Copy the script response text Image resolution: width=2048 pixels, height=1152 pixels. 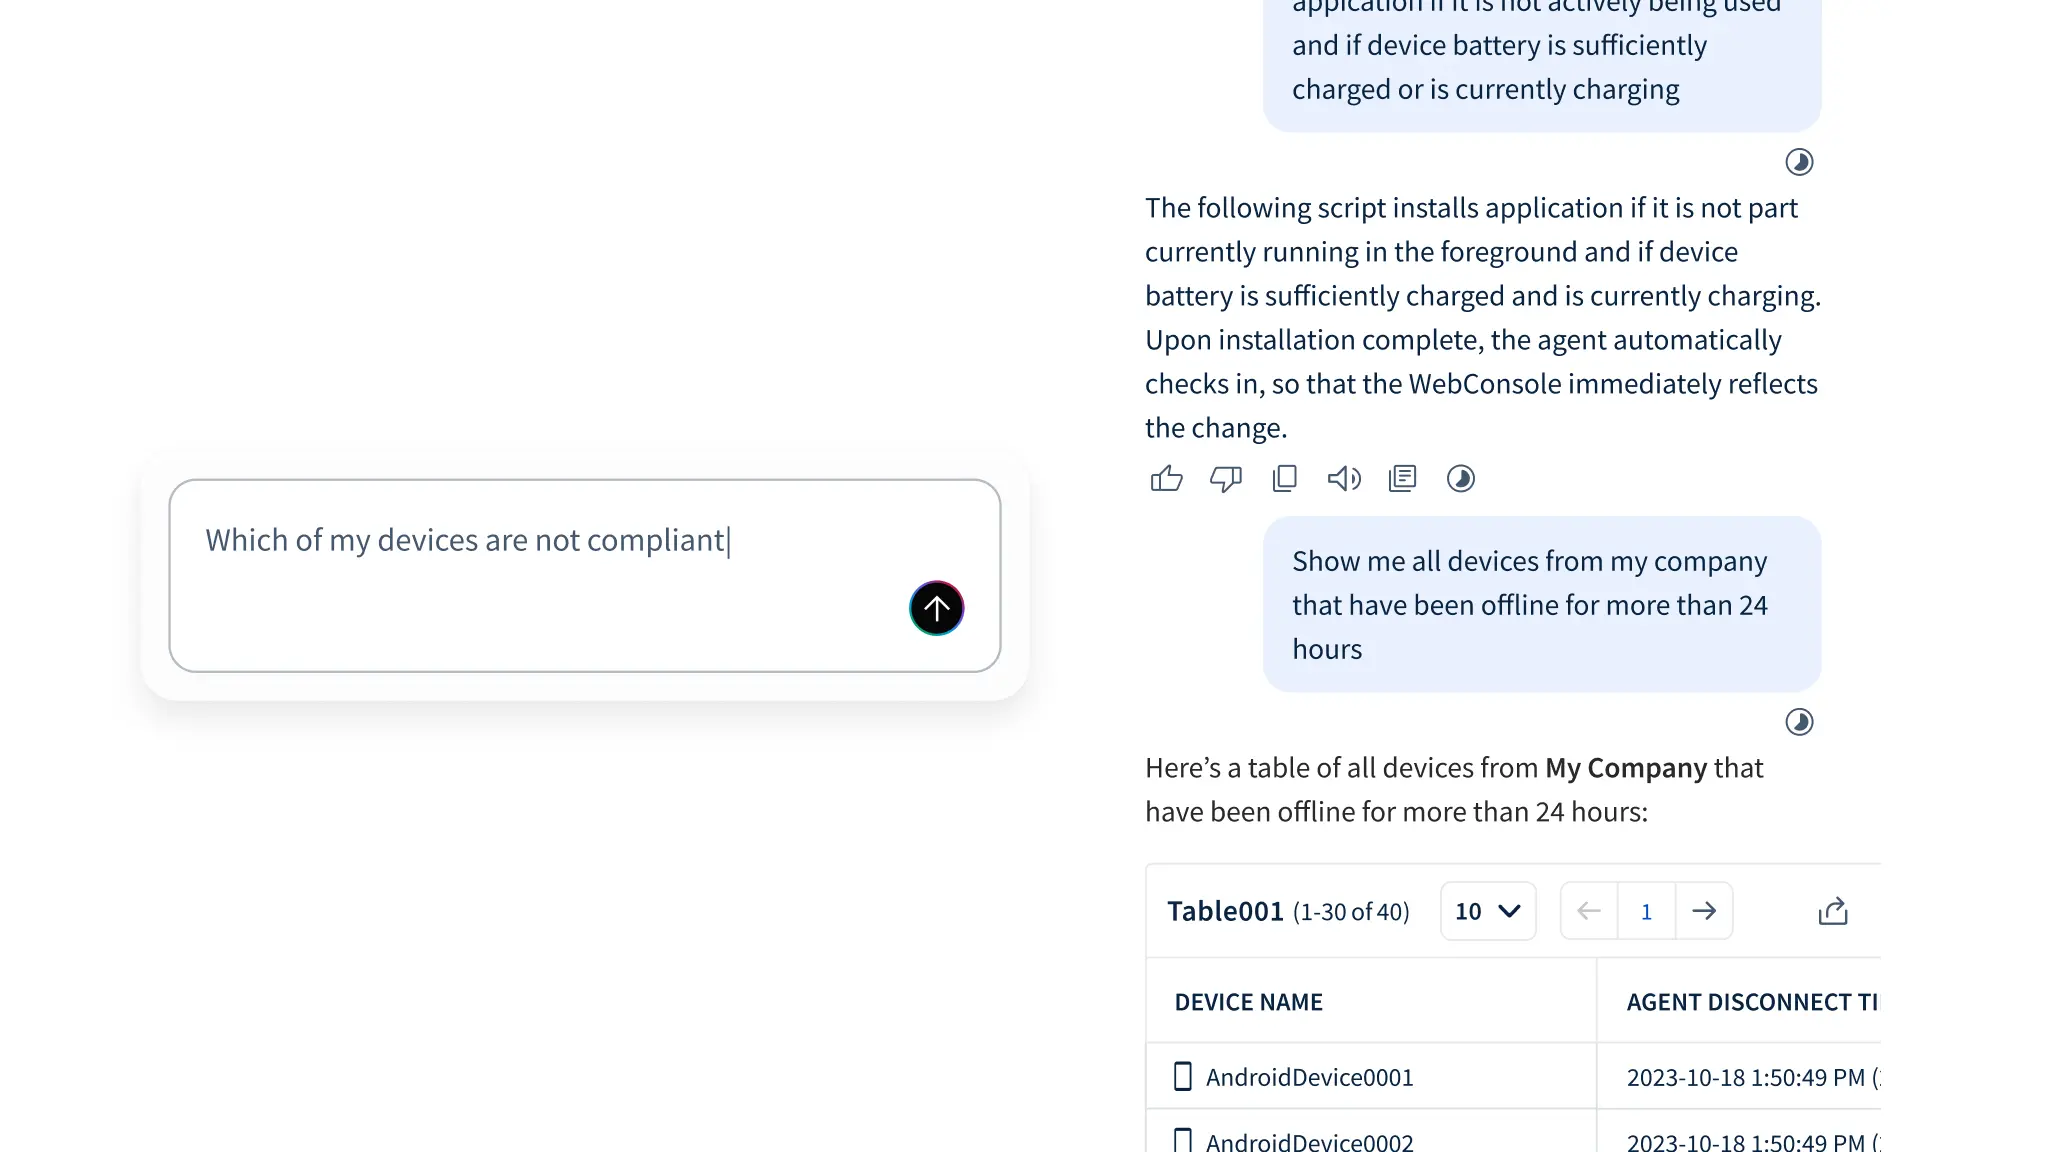1285,479
